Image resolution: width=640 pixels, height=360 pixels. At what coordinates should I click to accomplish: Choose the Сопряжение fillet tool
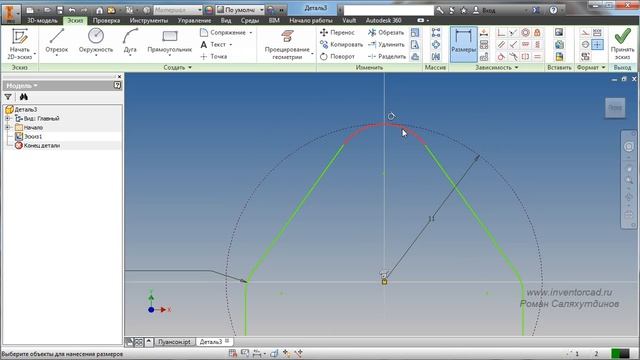tap(223, 32)
